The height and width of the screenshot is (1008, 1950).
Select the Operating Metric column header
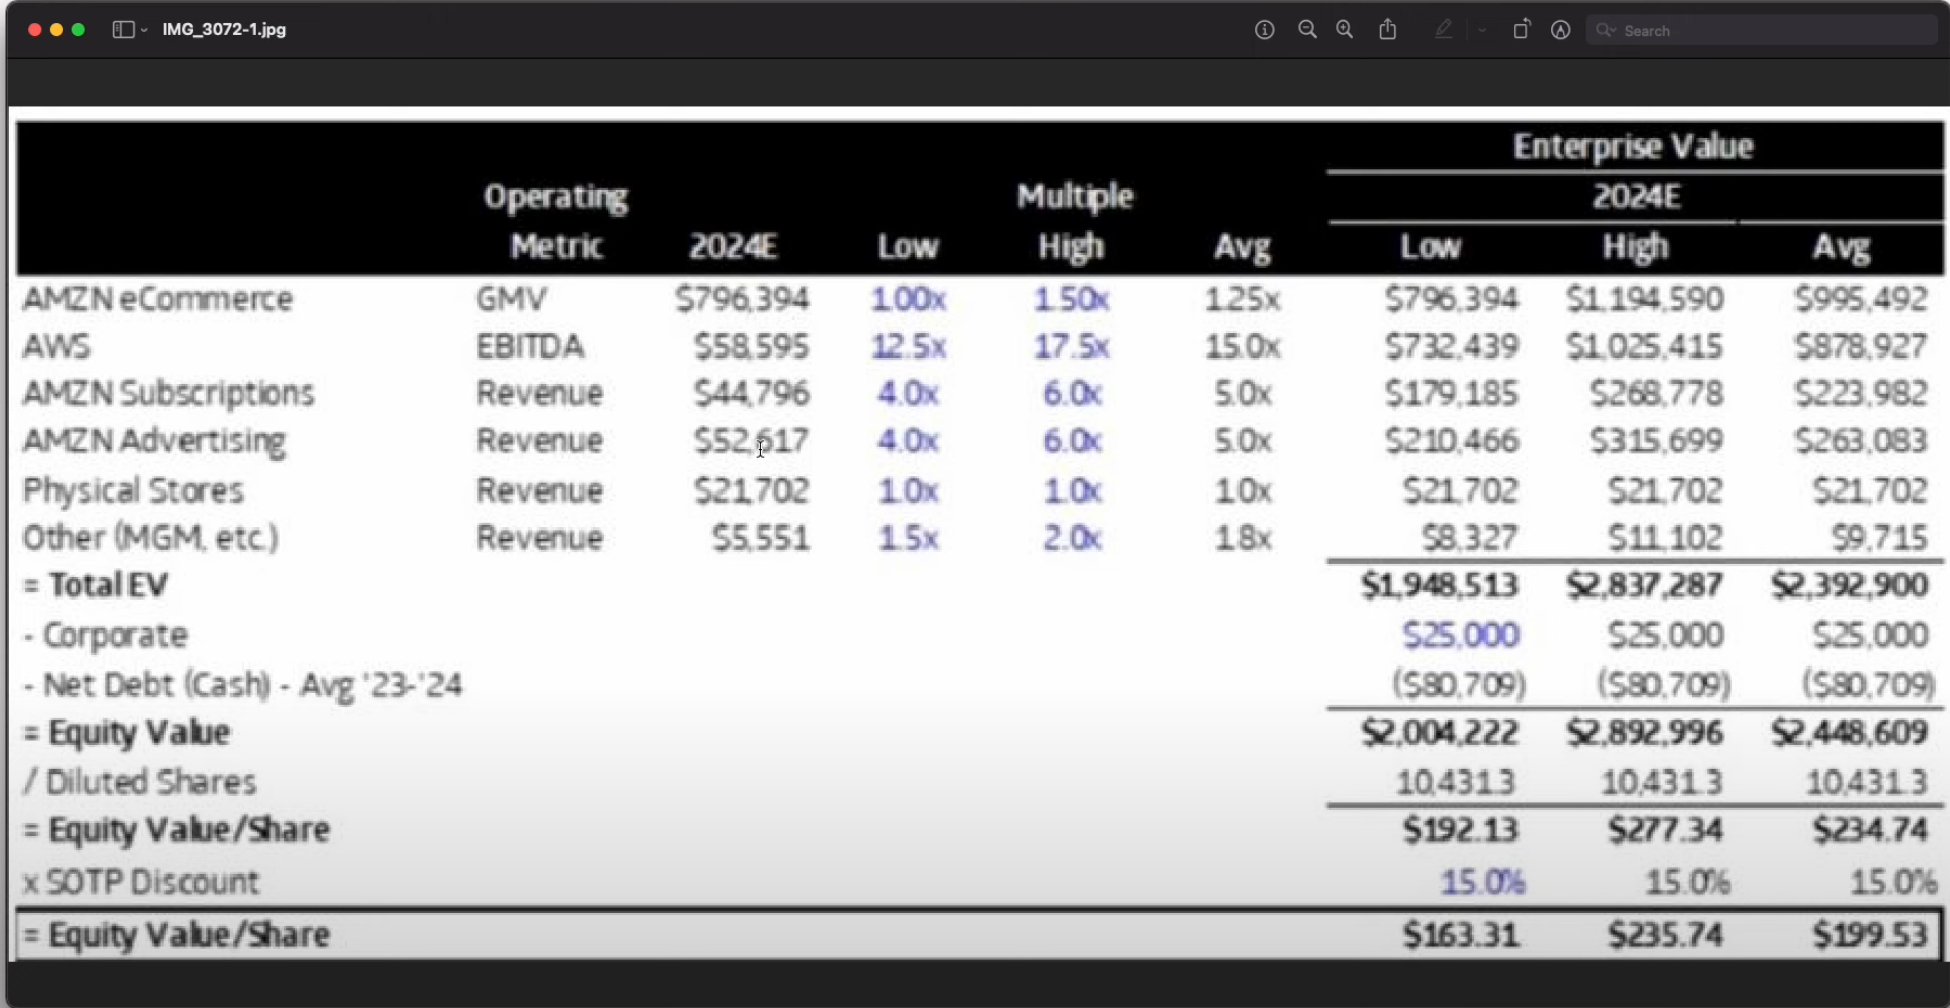click(x=556, y=221)
